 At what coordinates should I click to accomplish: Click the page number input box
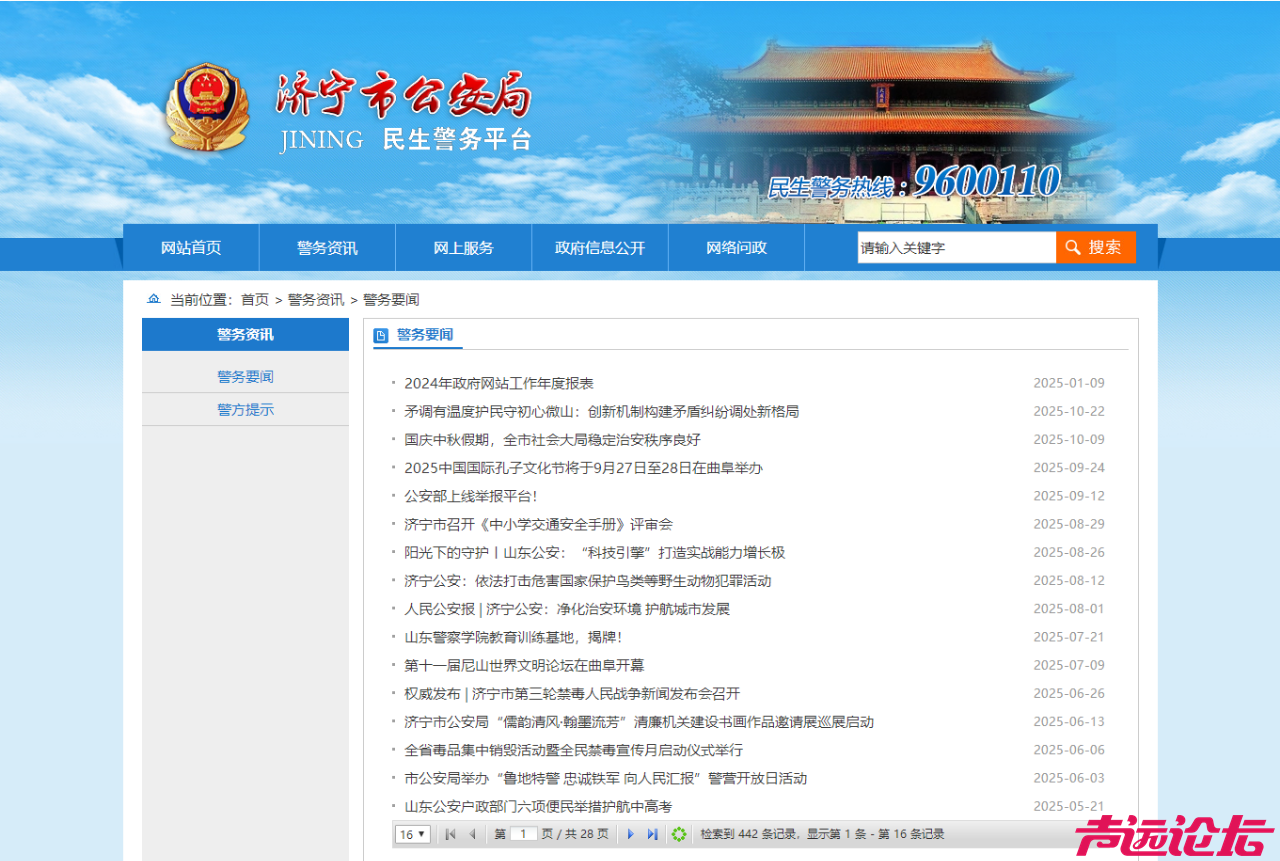point(524,834)
